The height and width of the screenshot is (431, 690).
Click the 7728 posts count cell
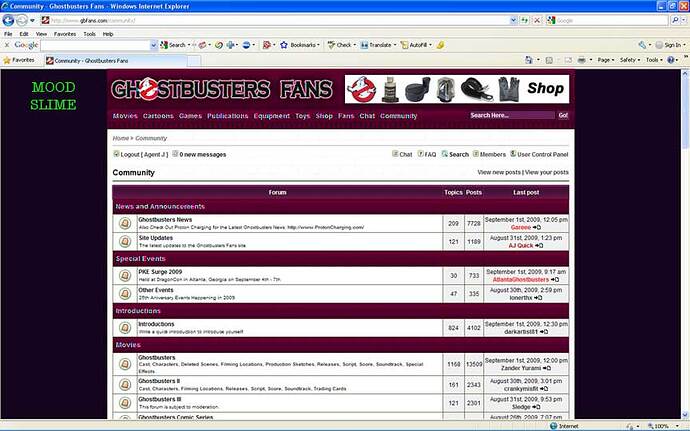[473, 224]
